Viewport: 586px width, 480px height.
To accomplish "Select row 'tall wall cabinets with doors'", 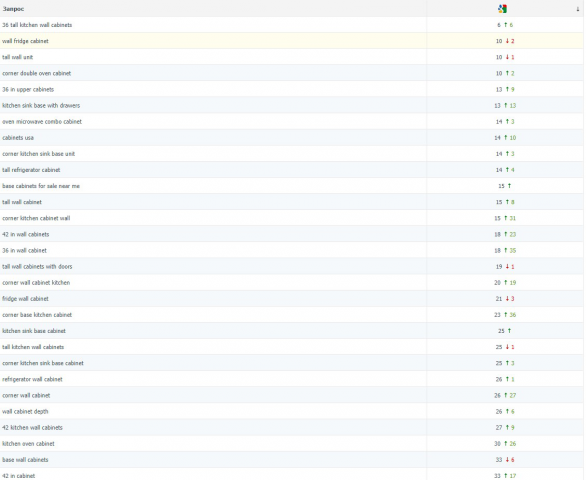I will click(x=292, y=267).
